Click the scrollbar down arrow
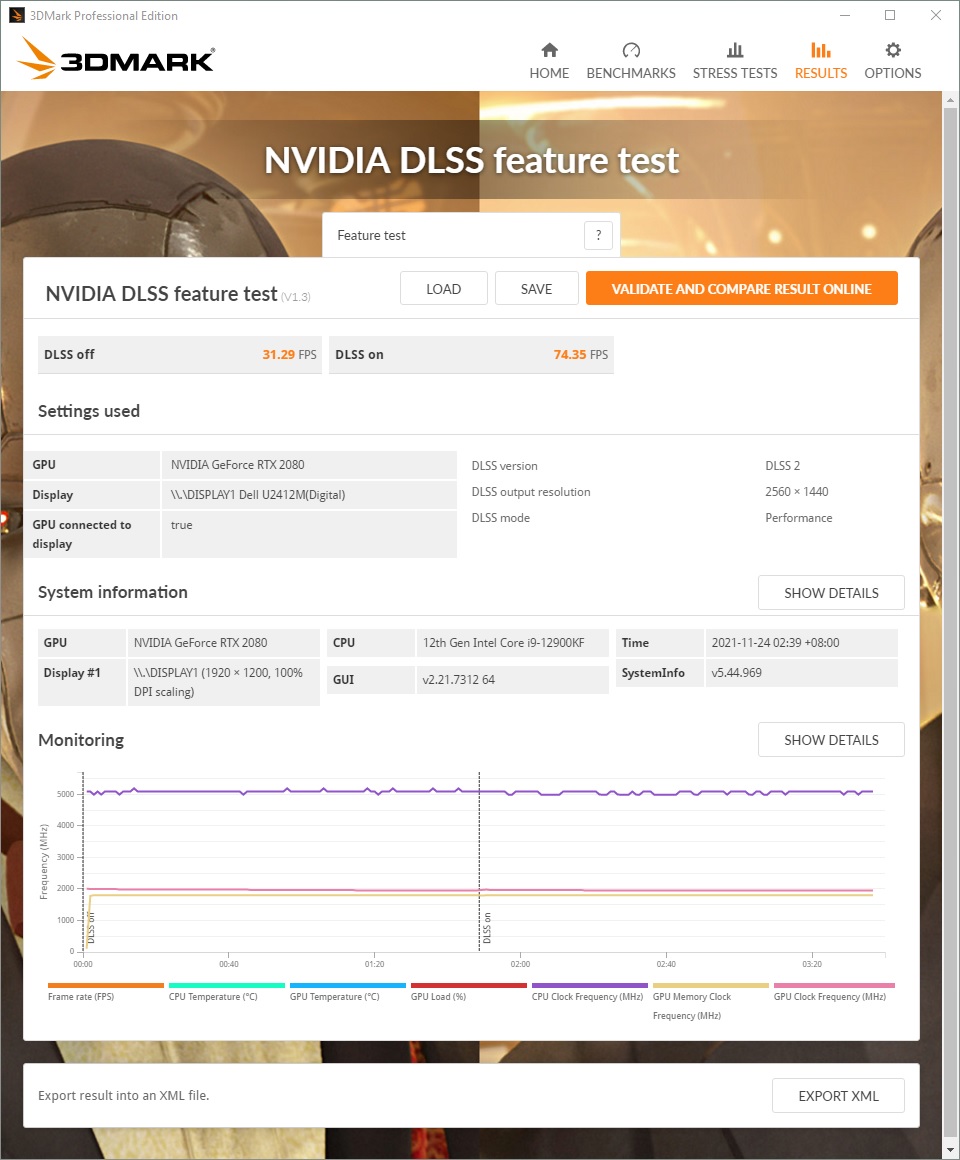Image resolution: width=960 pixels, height=1160 pixels. [950, 1150]
